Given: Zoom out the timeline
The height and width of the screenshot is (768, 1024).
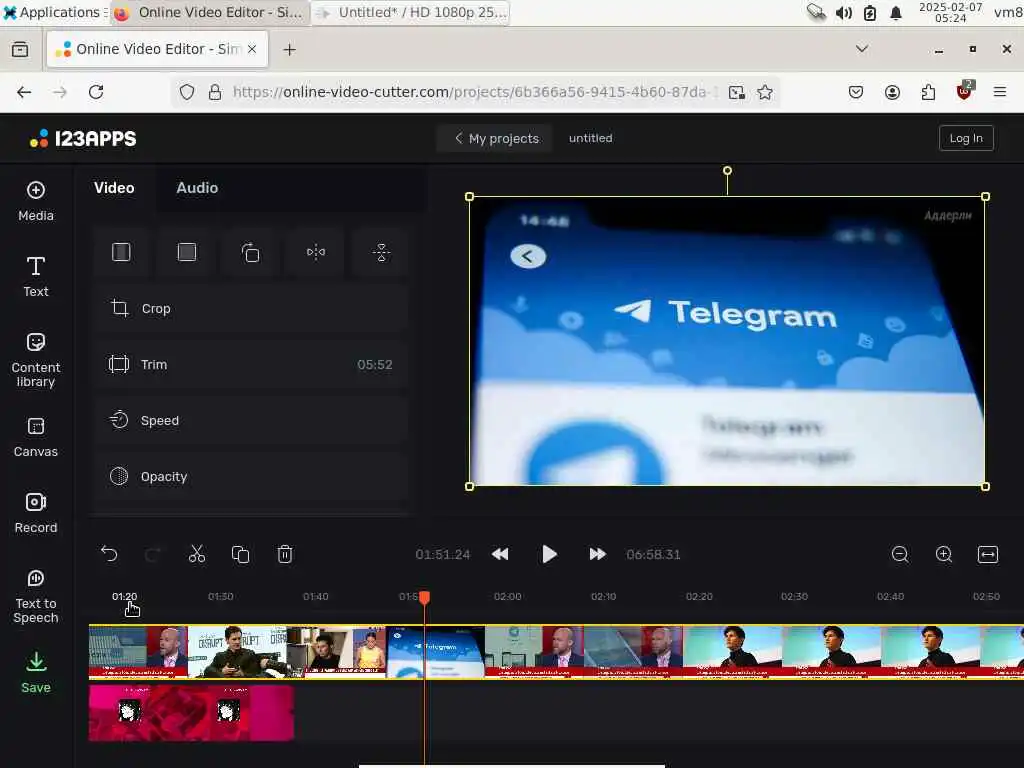Looking at the screenshot, I should (x=900, y=554).
